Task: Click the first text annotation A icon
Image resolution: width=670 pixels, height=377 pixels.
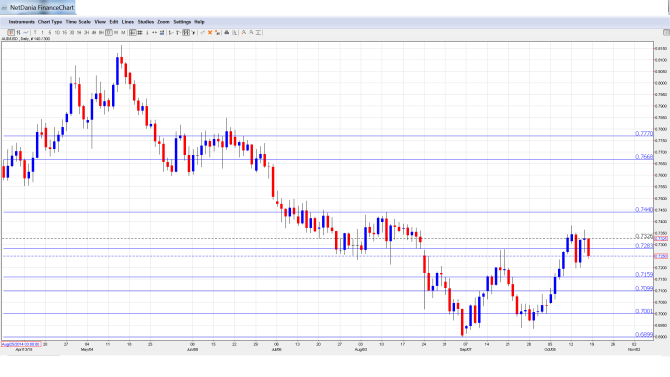Action: [244, 32]
